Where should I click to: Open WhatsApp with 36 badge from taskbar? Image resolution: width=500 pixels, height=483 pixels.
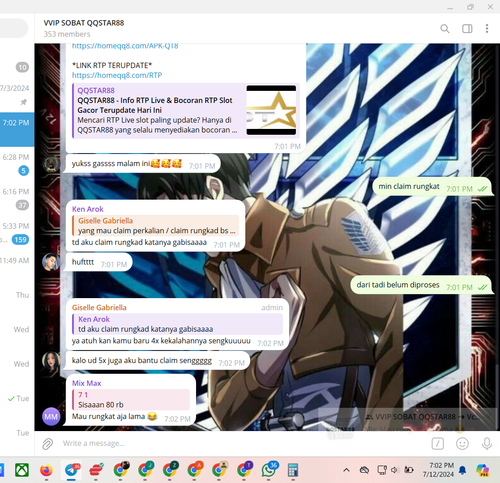pyautogui.click(x=269, y=470)
